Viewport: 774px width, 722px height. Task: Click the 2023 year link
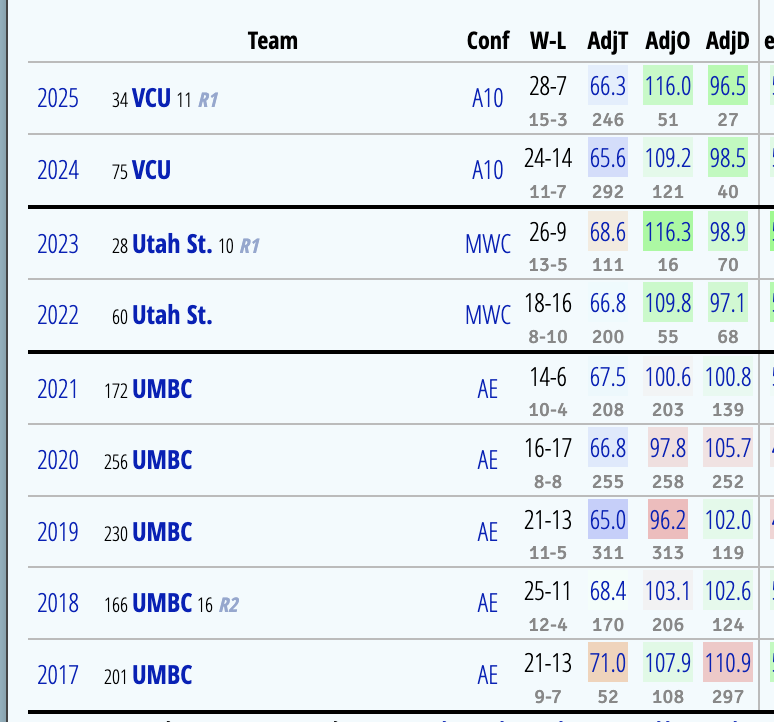pos(57,244)
